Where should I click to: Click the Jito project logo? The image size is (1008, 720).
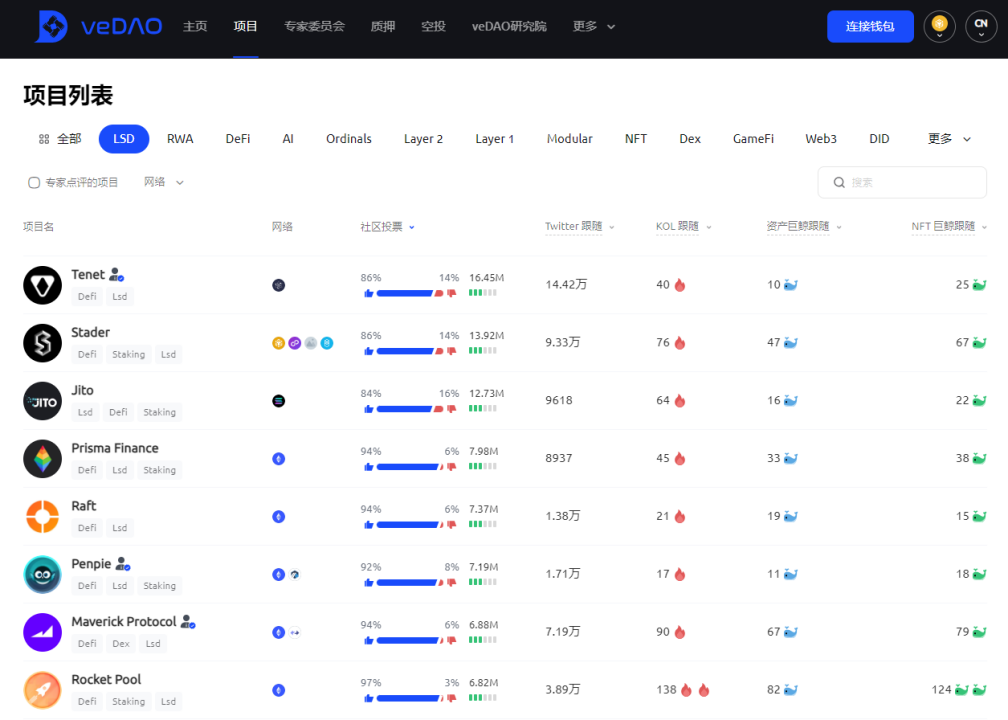(x=42, y=400)
